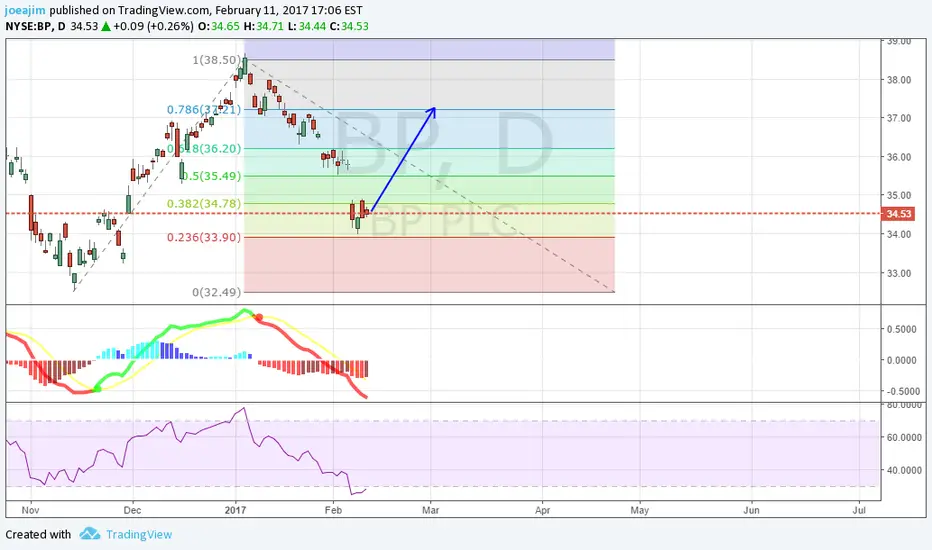
Task: Click the NYSE:BP, D symbol label
Action: point(36,26)
